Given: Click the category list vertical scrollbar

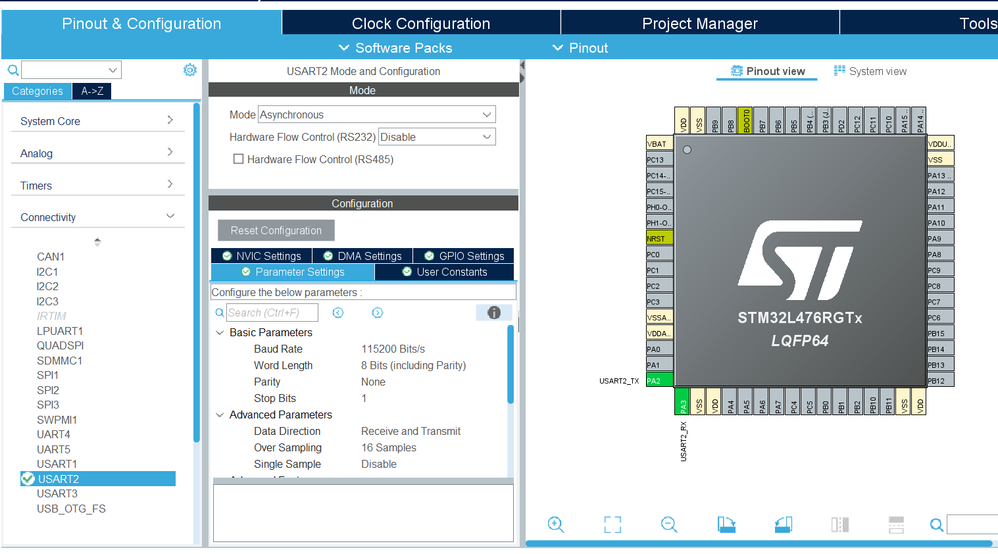Looking at the screenshot, I should (197, 273).
